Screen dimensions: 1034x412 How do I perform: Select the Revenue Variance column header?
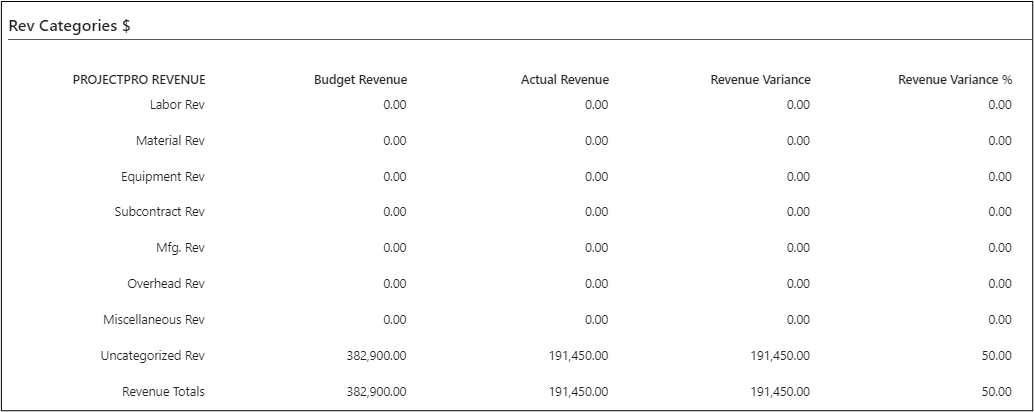760,80
